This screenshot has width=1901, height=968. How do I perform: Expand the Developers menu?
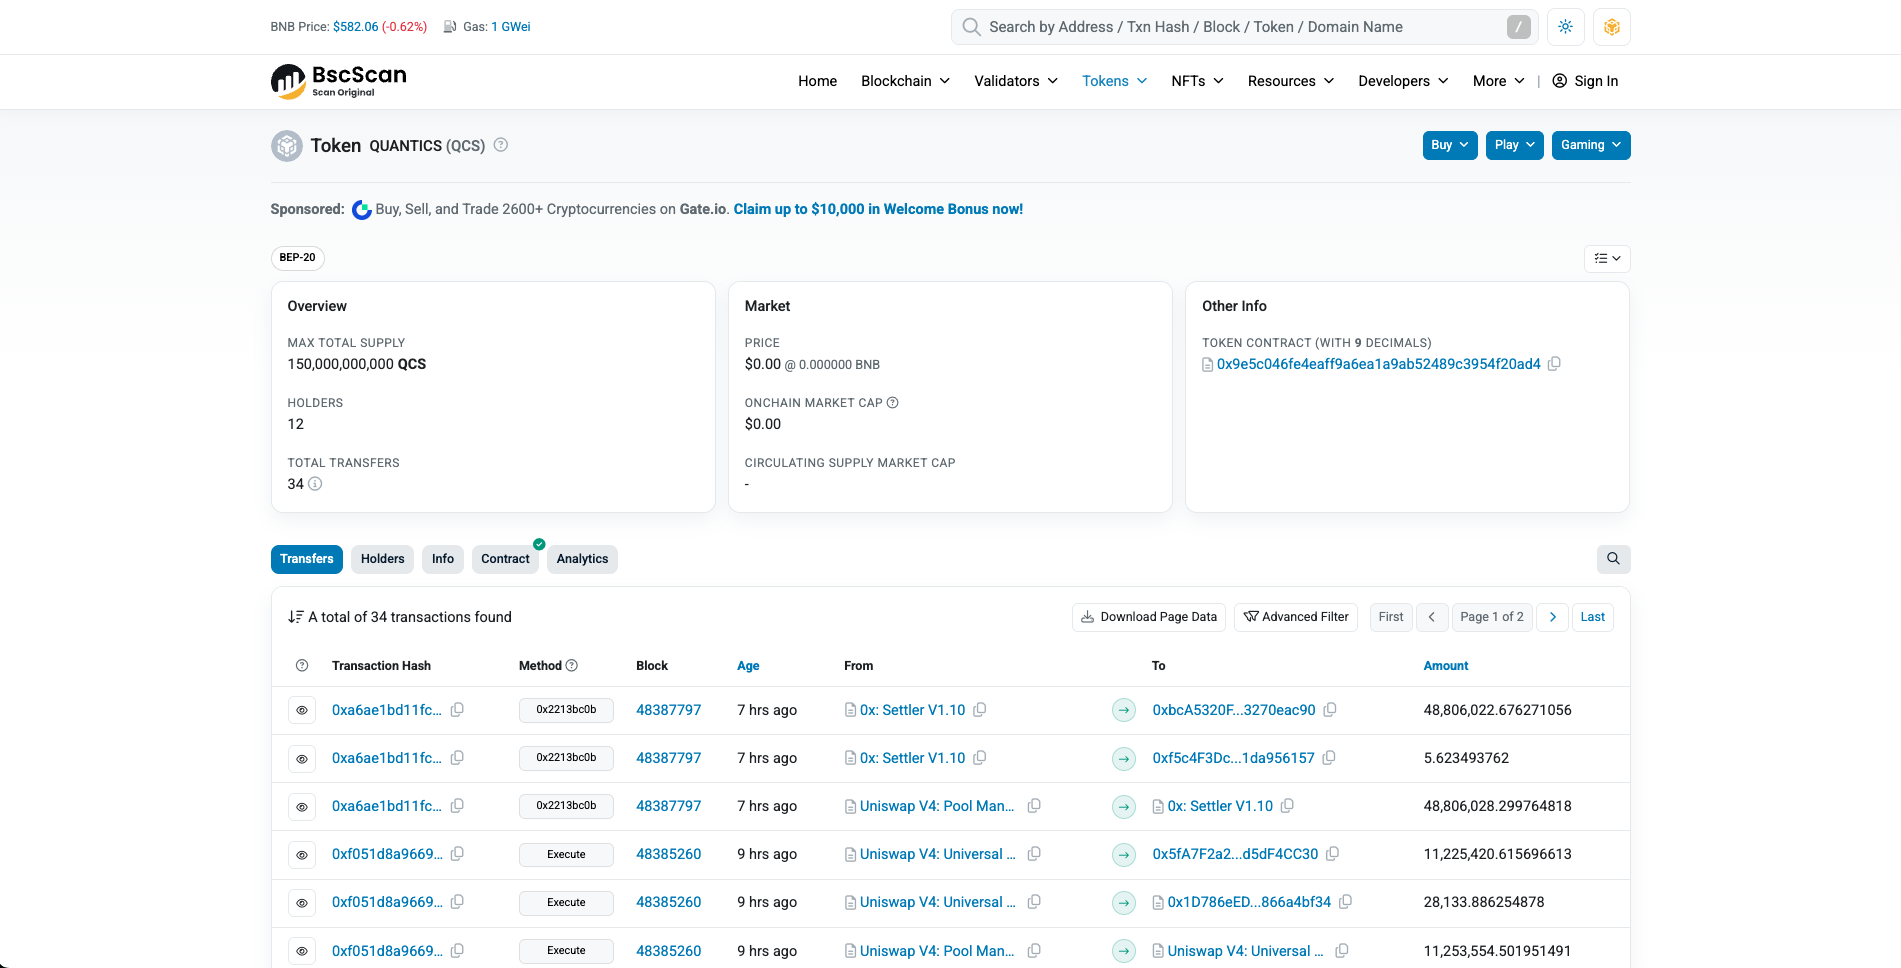pyautogui.click(x=1403, y=81)
